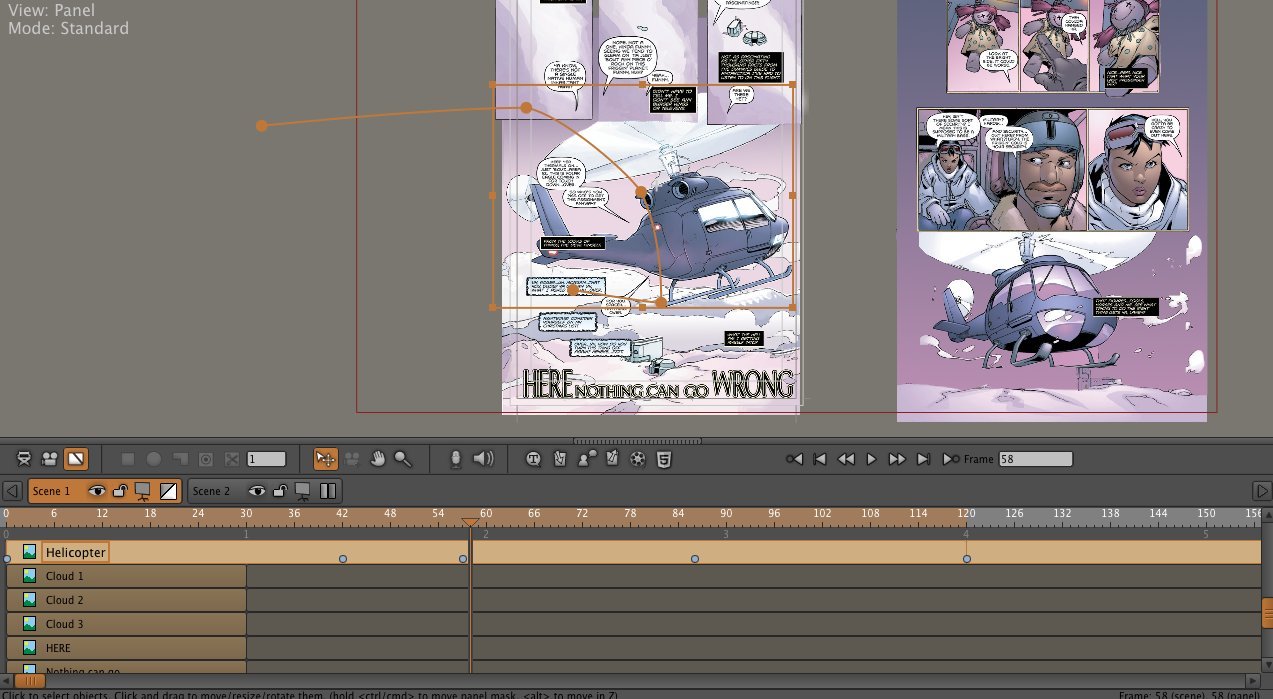Viewport: 1273px width, 699px height.
Task: Activate the Hand pan tool
Action: click(x=378, y=458)
